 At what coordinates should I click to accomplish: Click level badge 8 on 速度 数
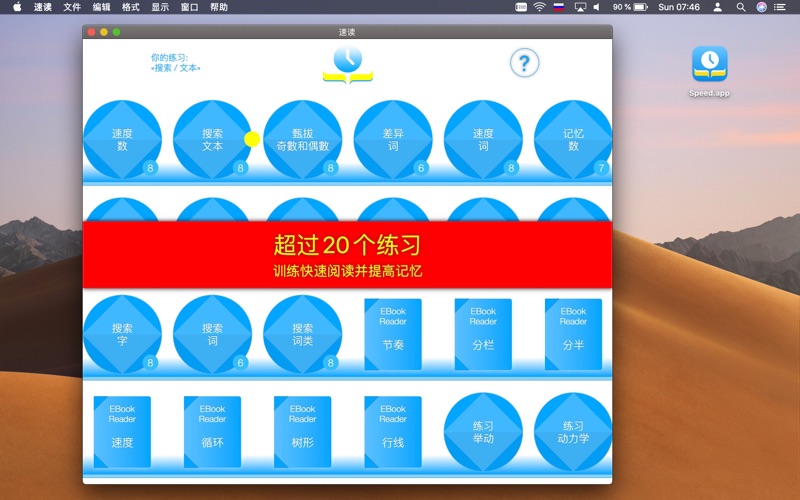point(151,168)
